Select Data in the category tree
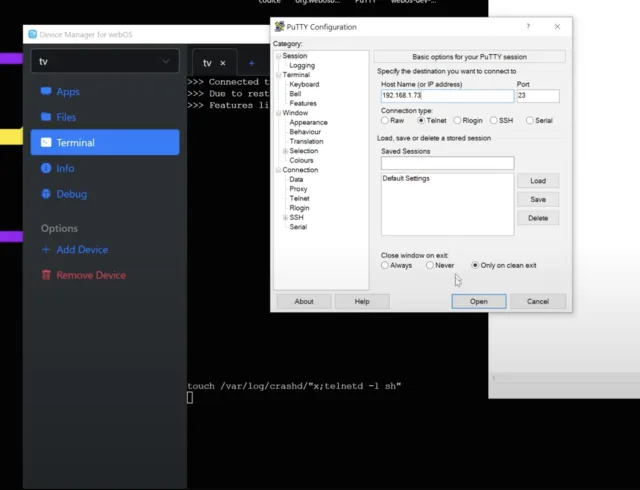The width and height of the screenshot is (640, 490). 296,180
